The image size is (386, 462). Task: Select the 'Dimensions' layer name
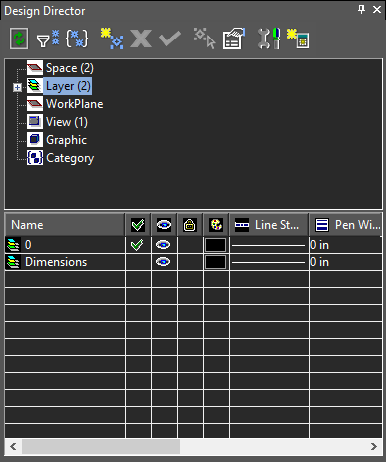56,262
